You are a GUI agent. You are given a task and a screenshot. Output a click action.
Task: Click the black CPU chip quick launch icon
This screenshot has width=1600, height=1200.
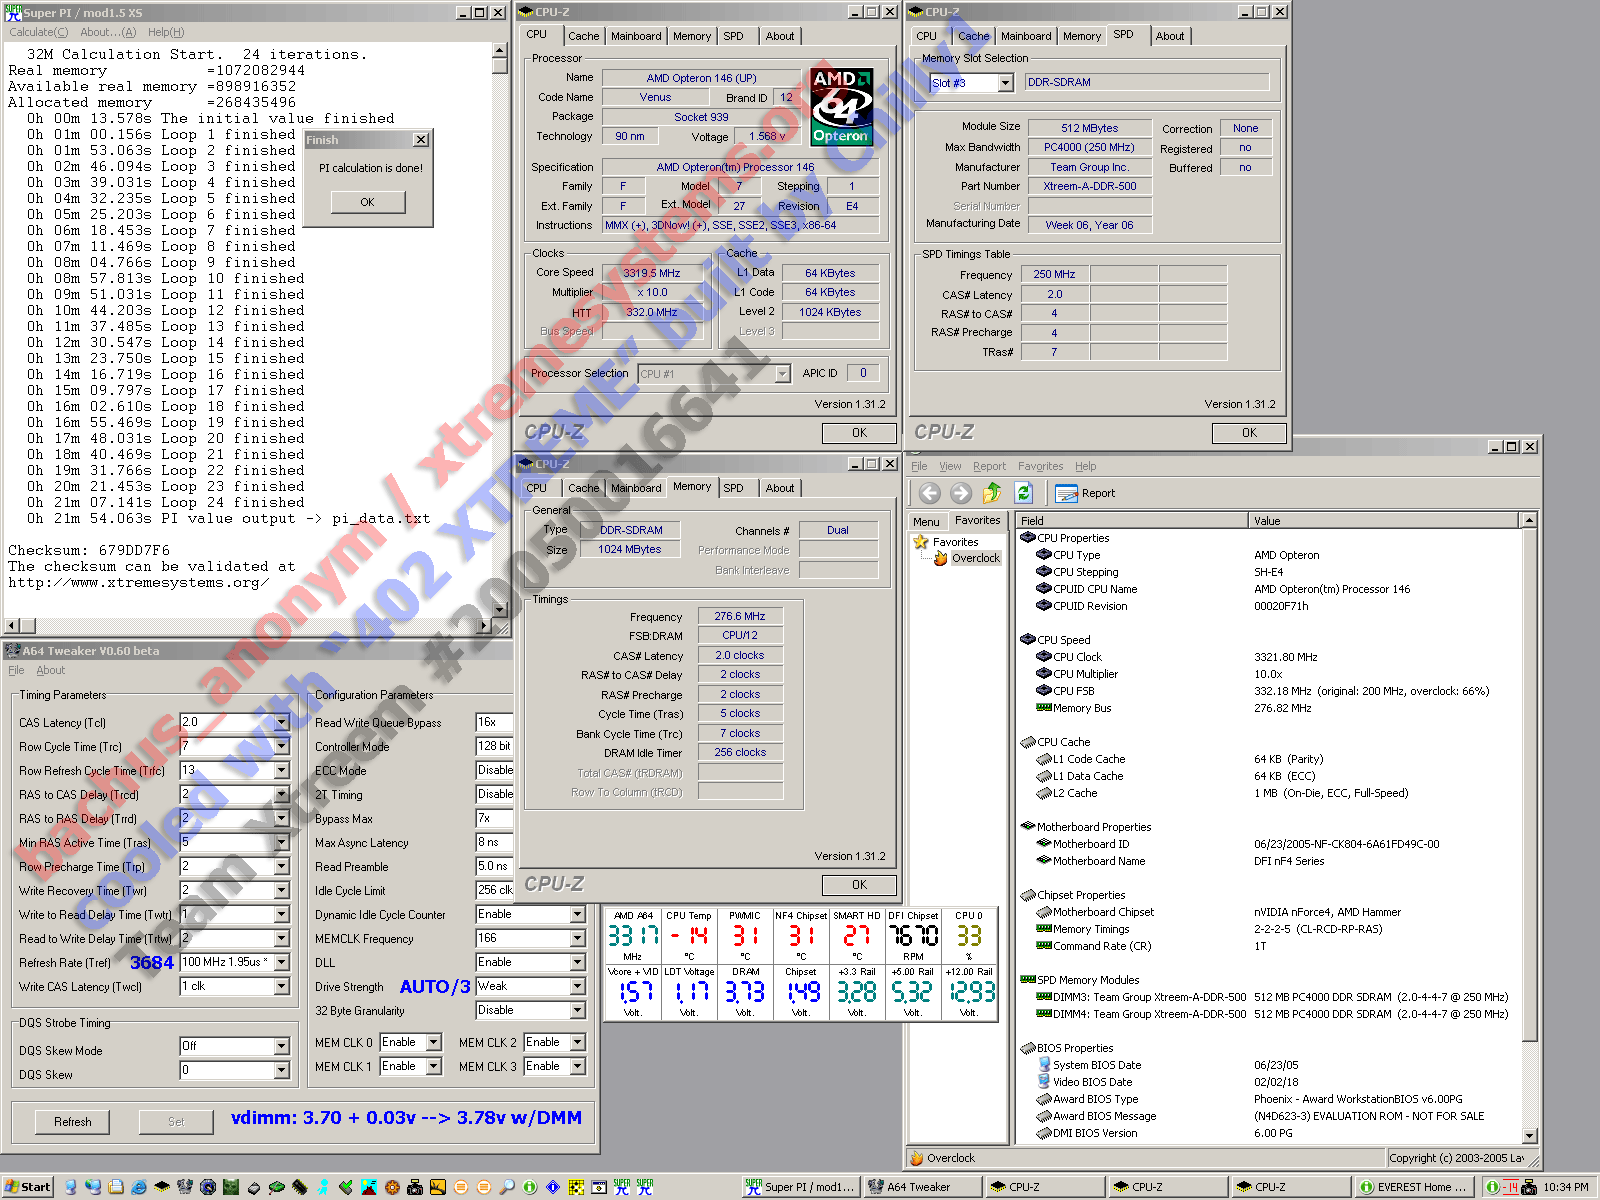[161, 1187]
